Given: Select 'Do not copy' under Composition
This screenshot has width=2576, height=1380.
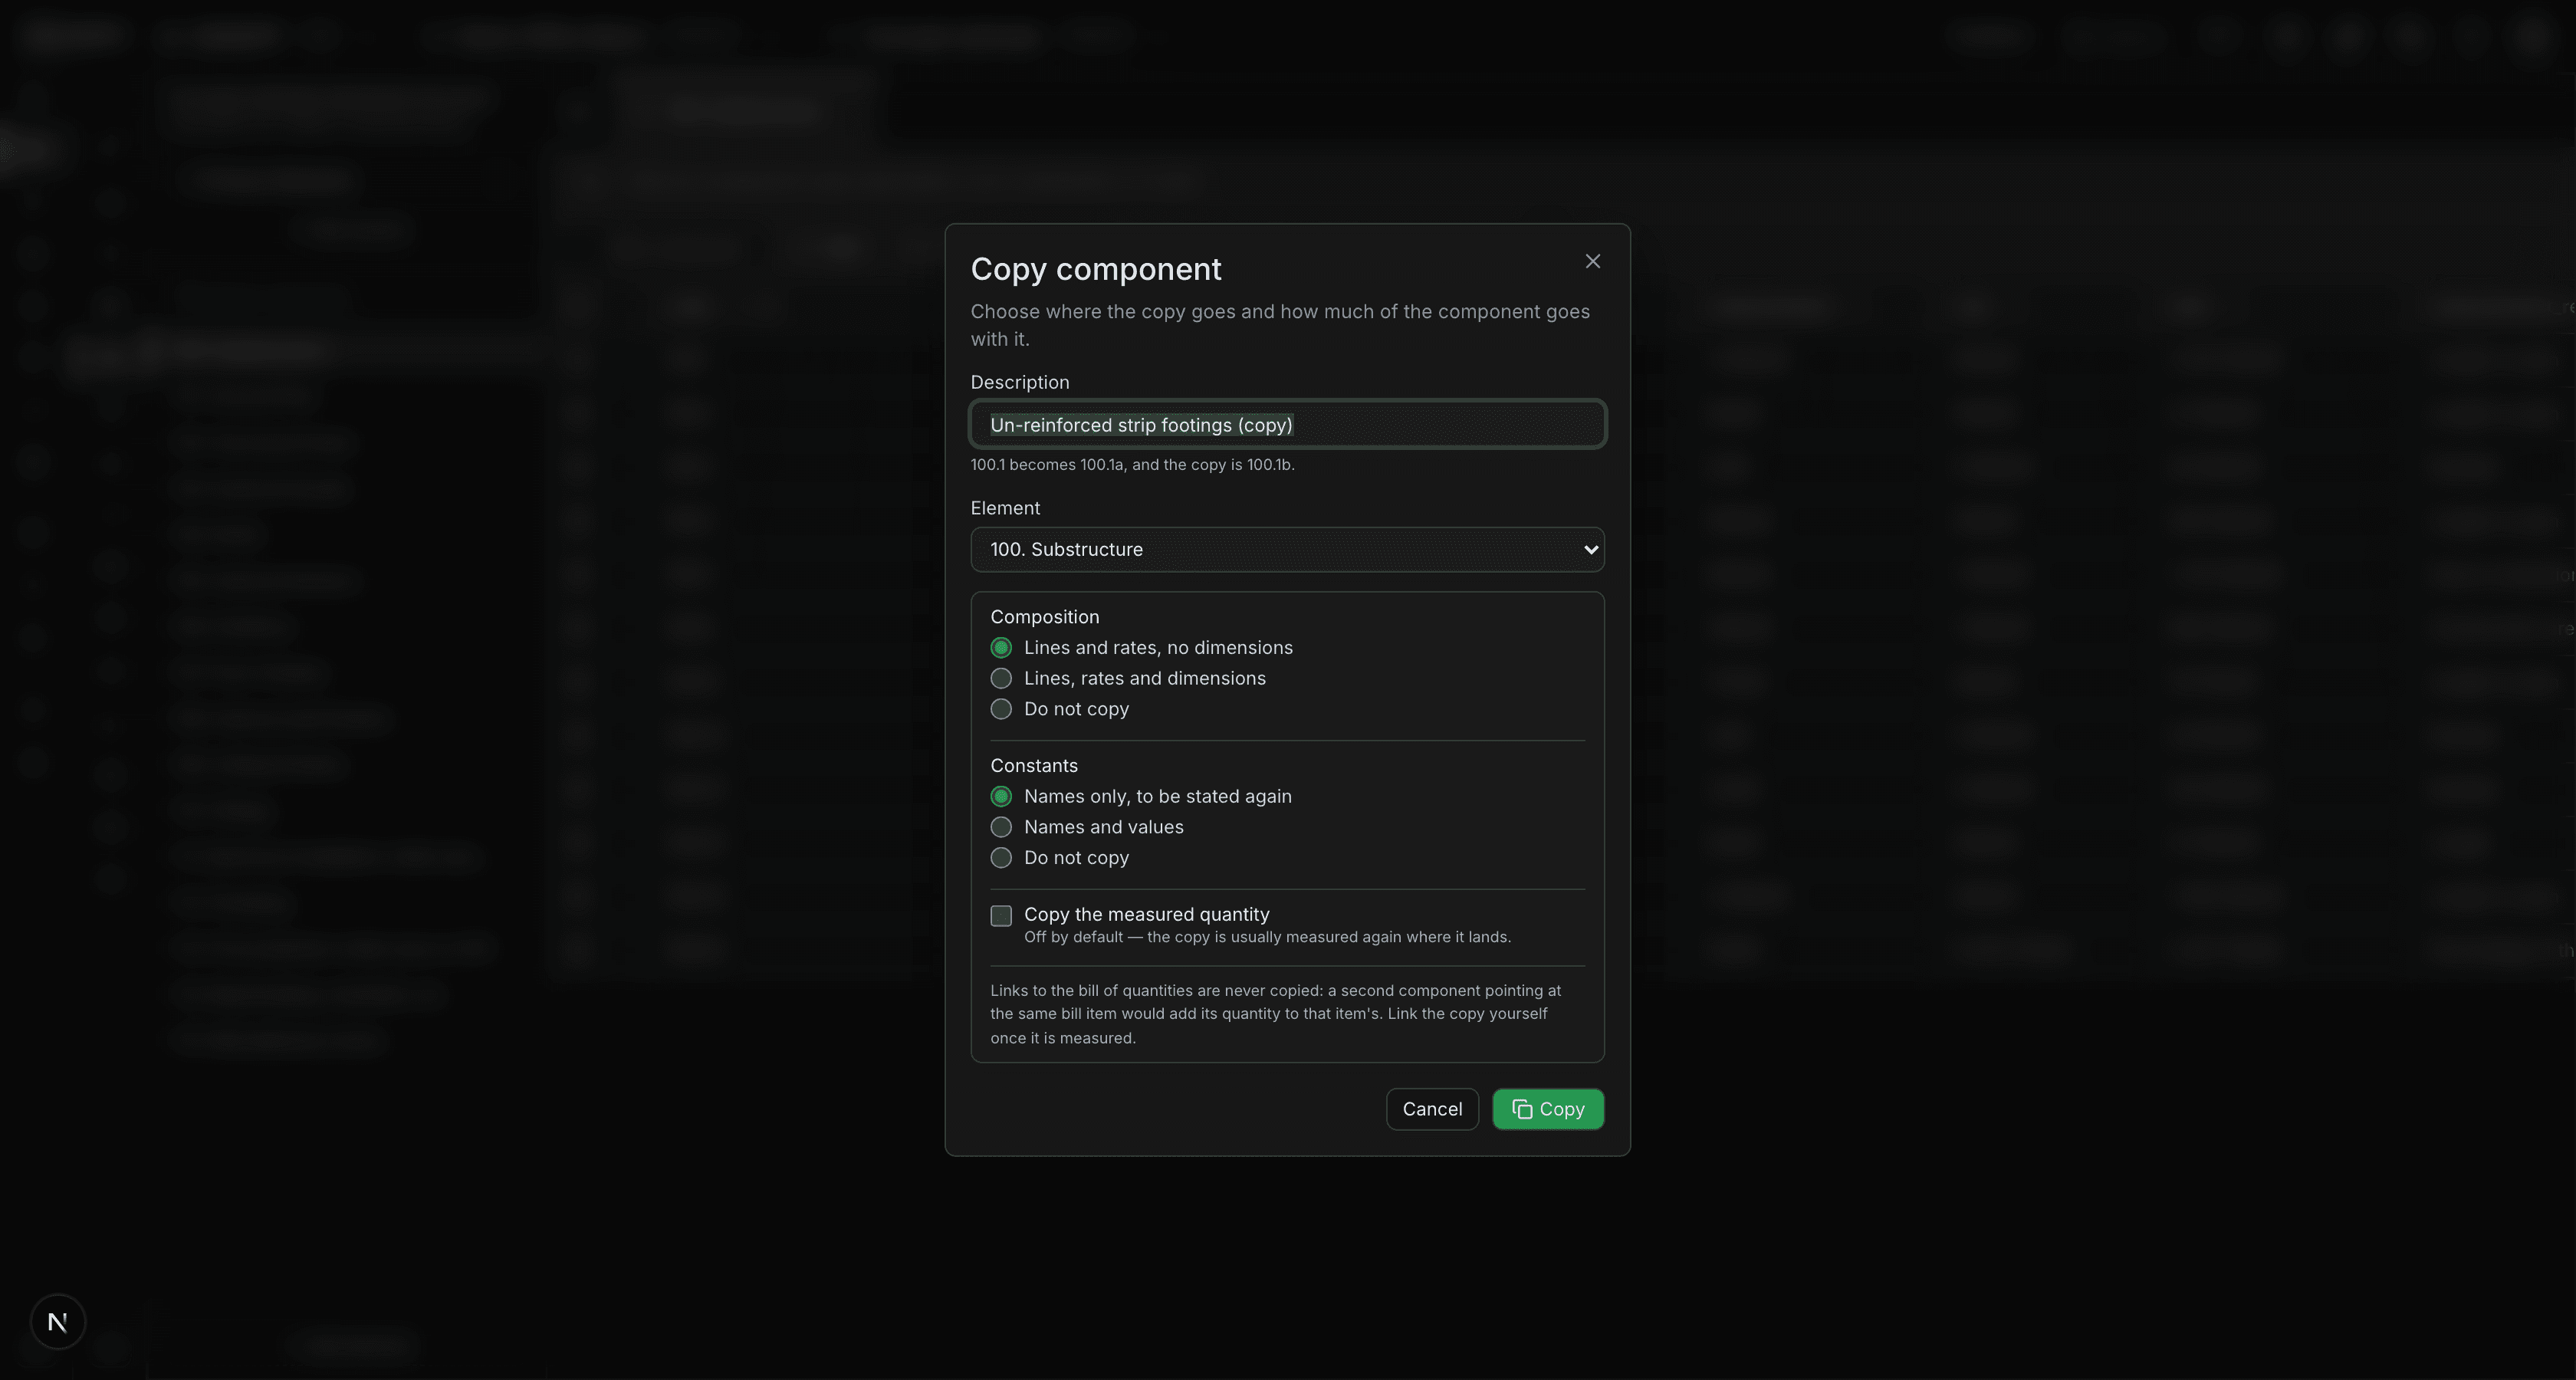Looking at the screenshot, I should click(1001, 709).
